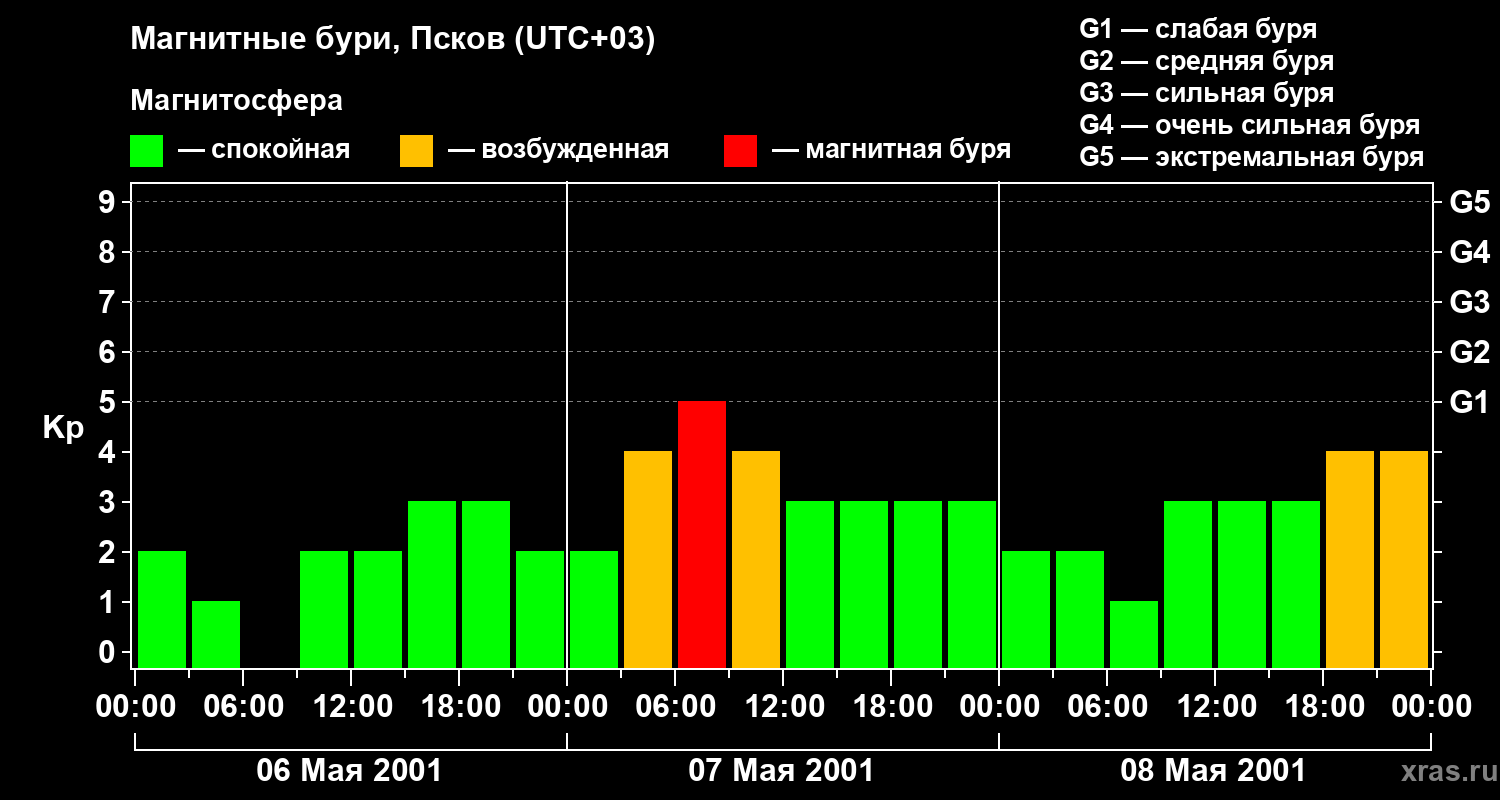The width and height of the screenshot is (1500, 800).
Task: Click the green bar for 15:00–18:00 on 08 Мая
Action: pos(1296,584)
